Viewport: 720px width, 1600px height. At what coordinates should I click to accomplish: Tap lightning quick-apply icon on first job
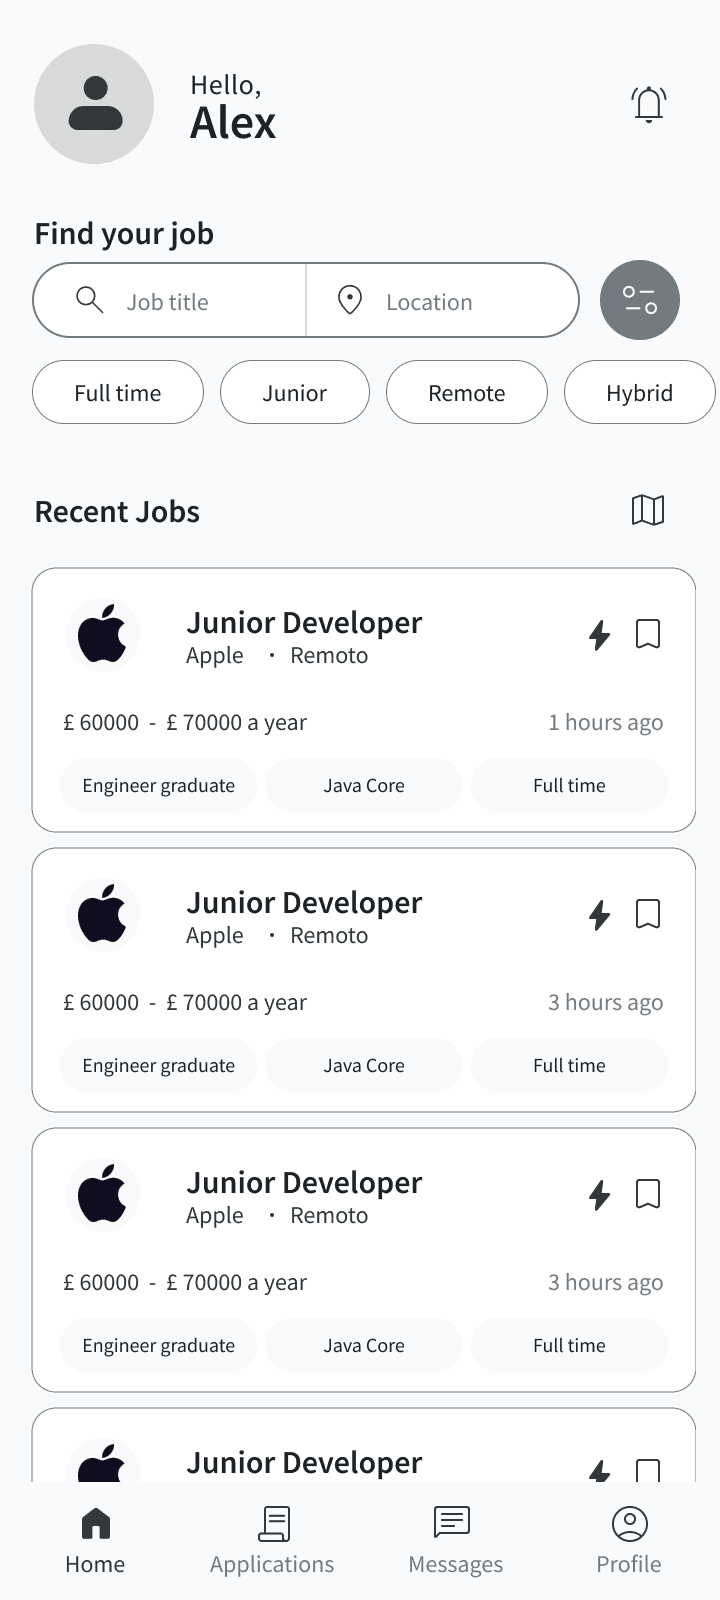599,634
